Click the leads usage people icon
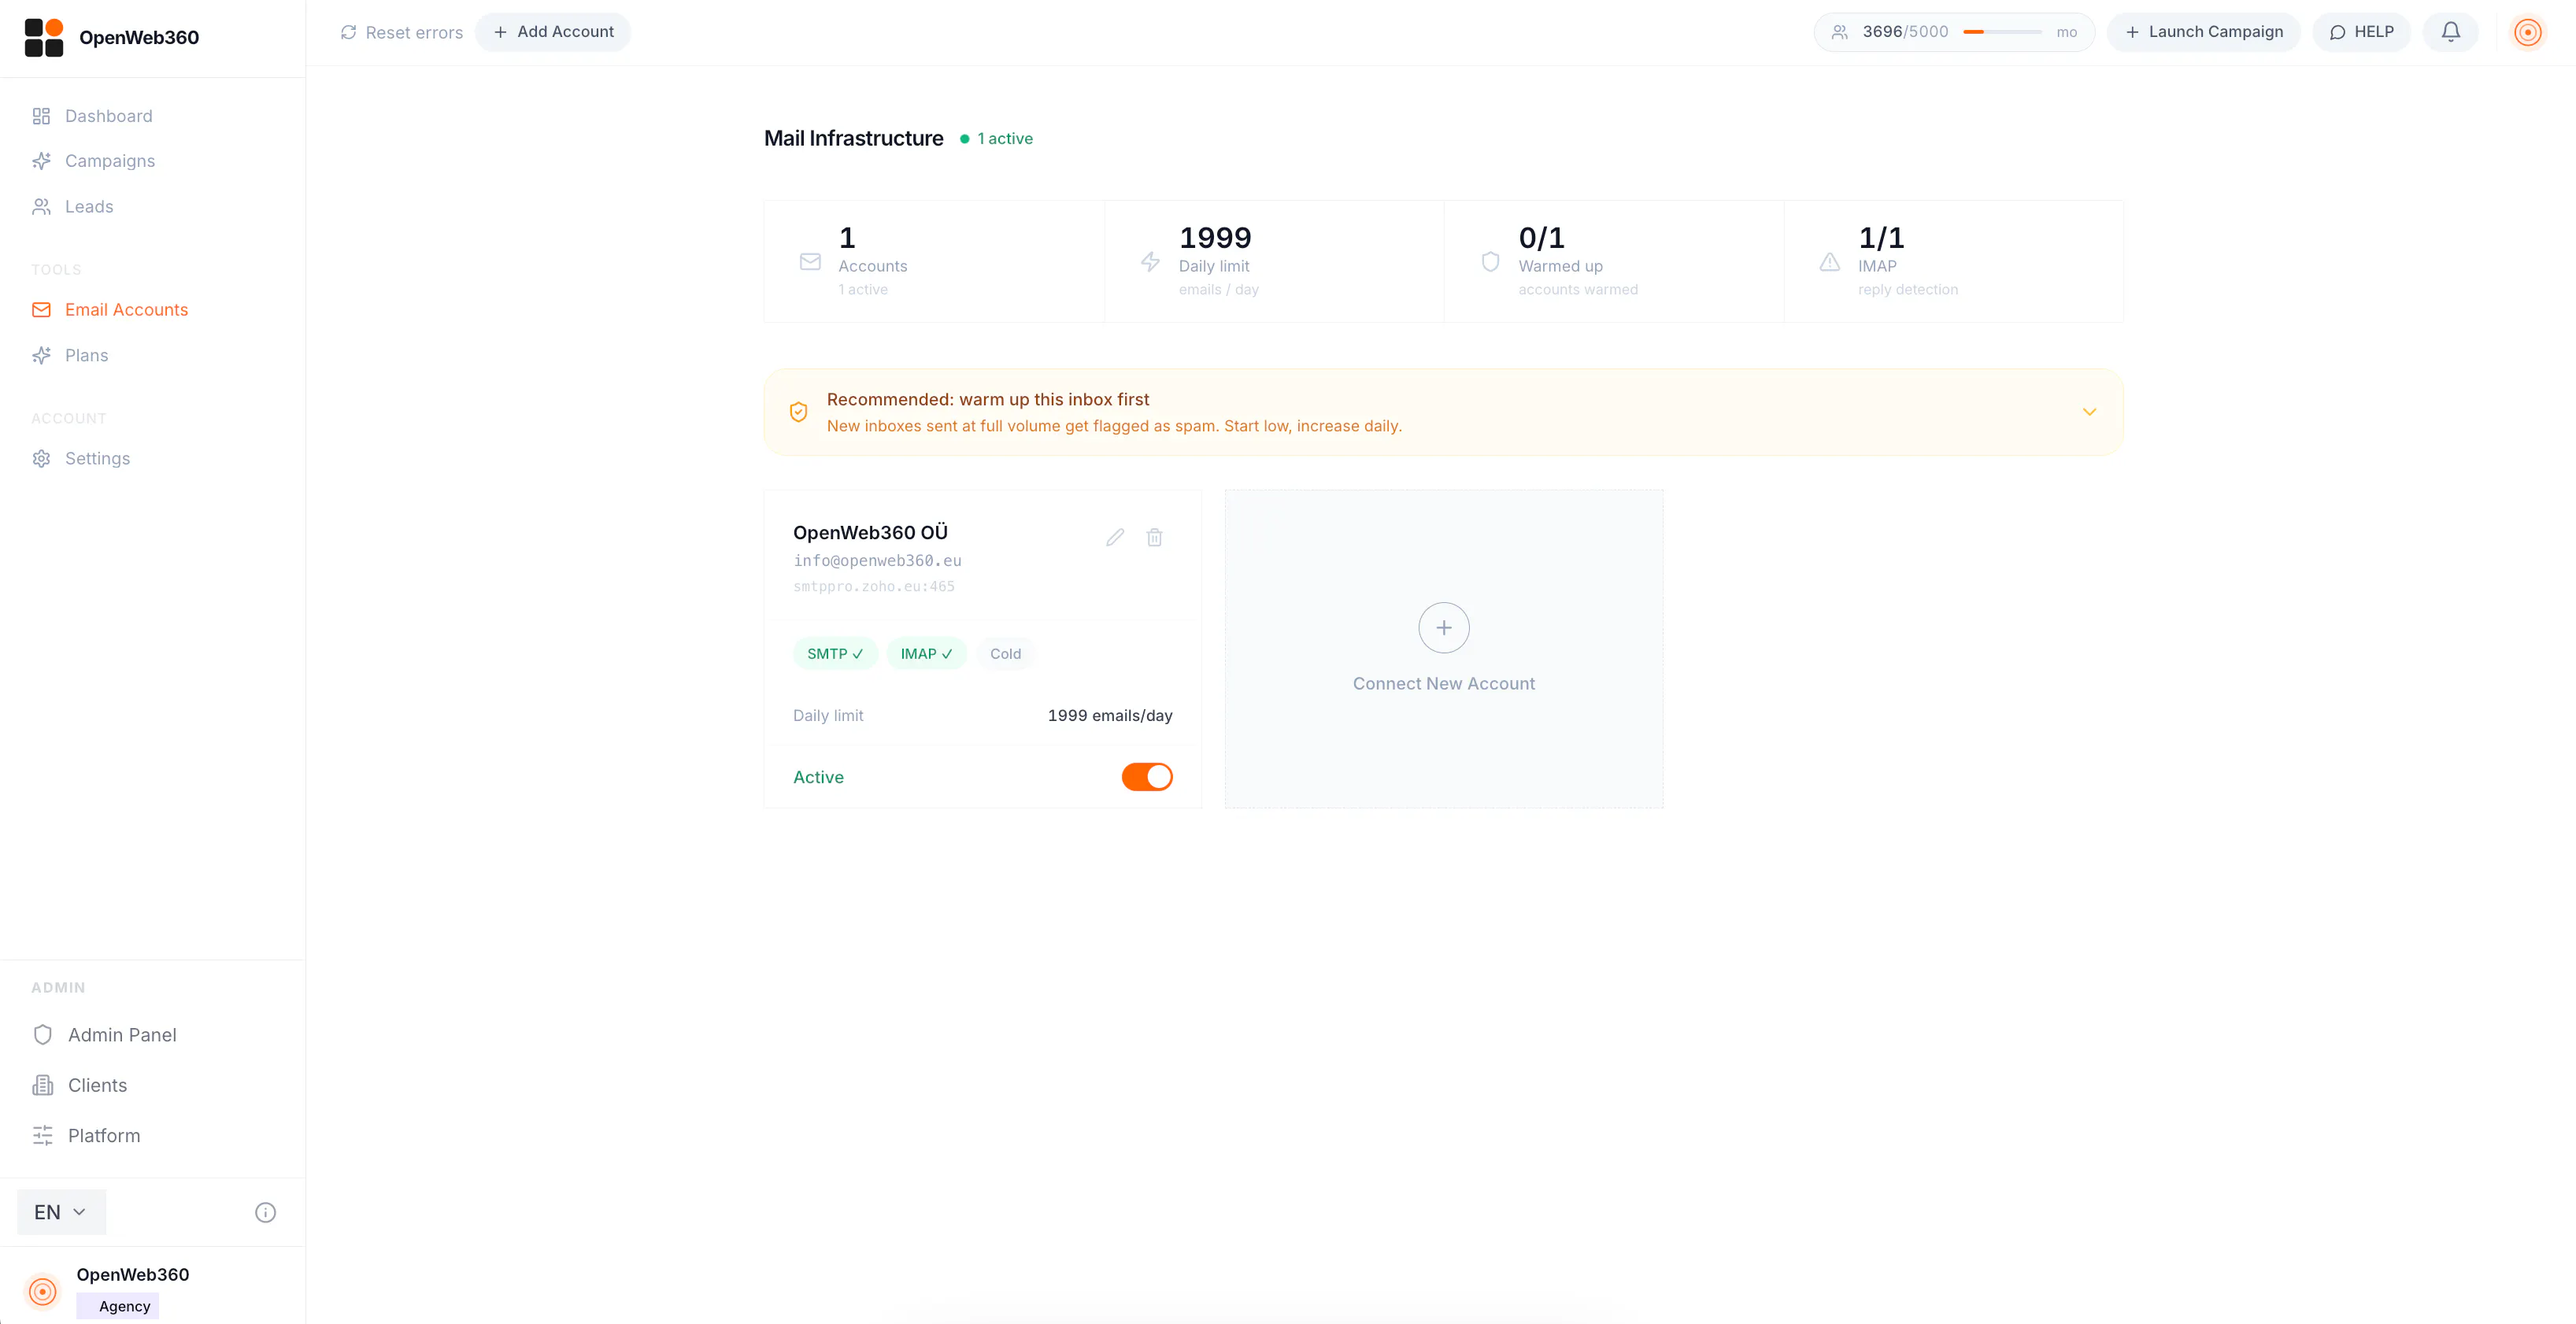Viewport: 2576px width, 1324px height. point(1839,32)
